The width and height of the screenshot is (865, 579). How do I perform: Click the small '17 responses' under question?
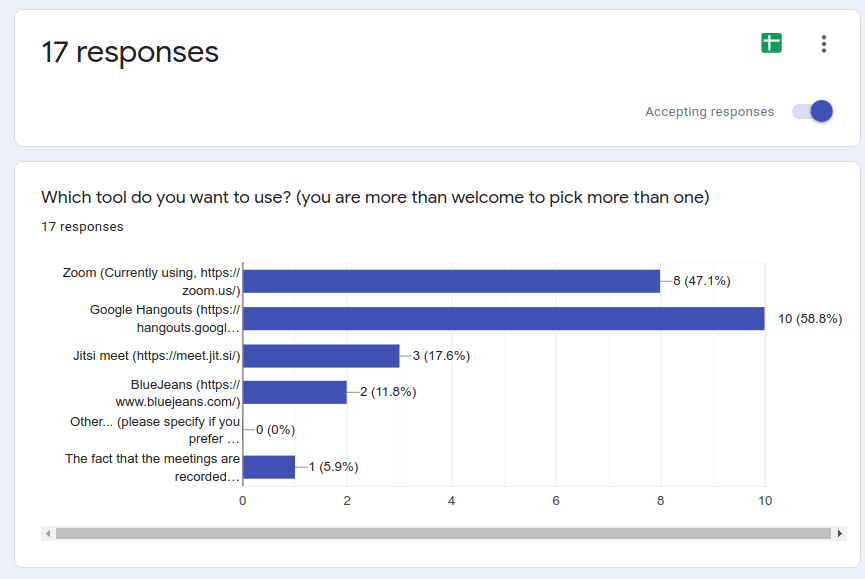[82, 227]
